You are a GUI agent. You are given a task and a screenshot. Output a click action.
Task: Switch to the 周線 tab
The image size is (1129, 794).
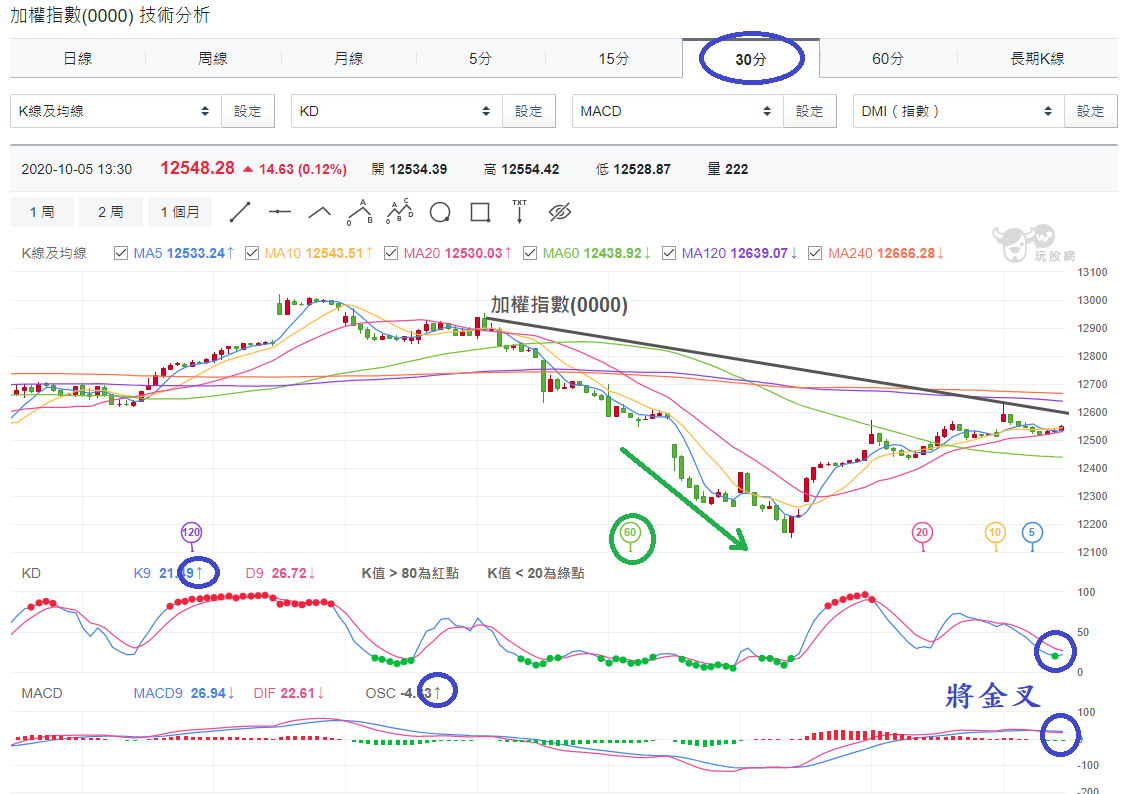pyautogui.click(x=213, y=58)
